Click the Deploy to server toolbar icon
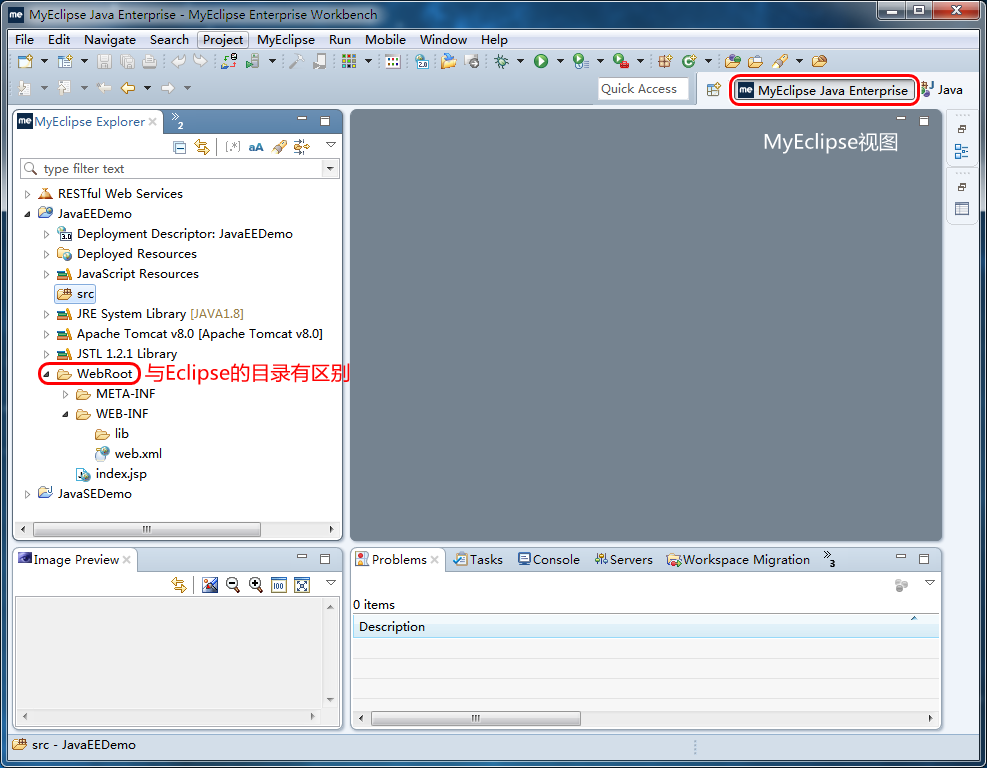The height and width of the screenshot is (768, 987). coord(229,61)
